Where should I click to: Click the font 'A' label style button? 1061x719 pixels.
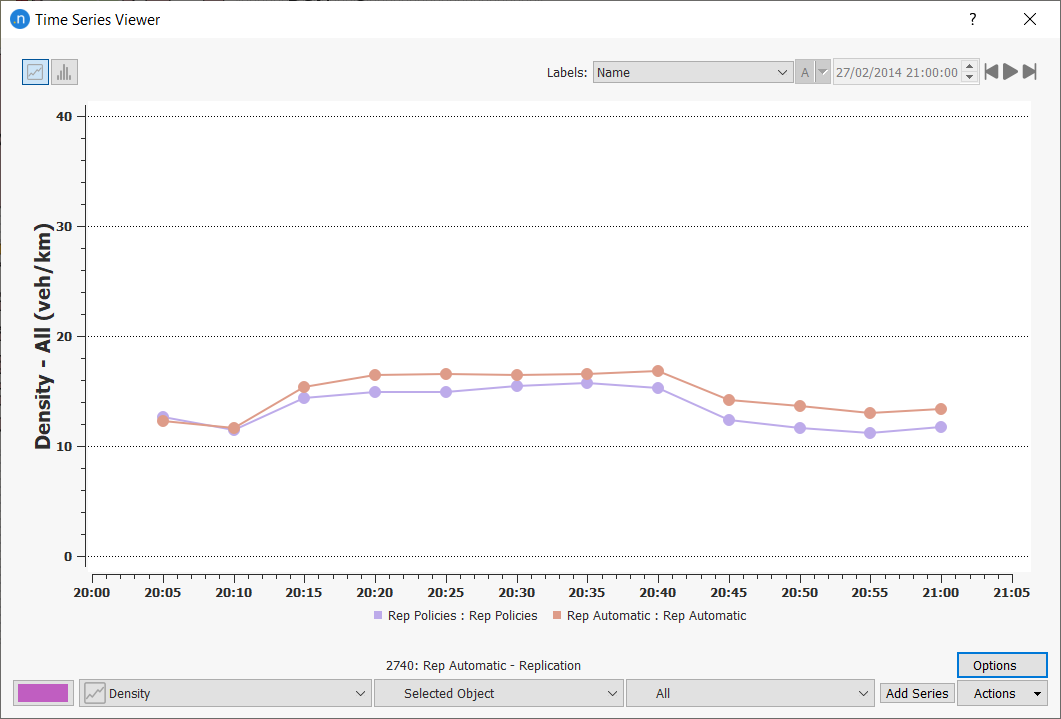[805, 72]
